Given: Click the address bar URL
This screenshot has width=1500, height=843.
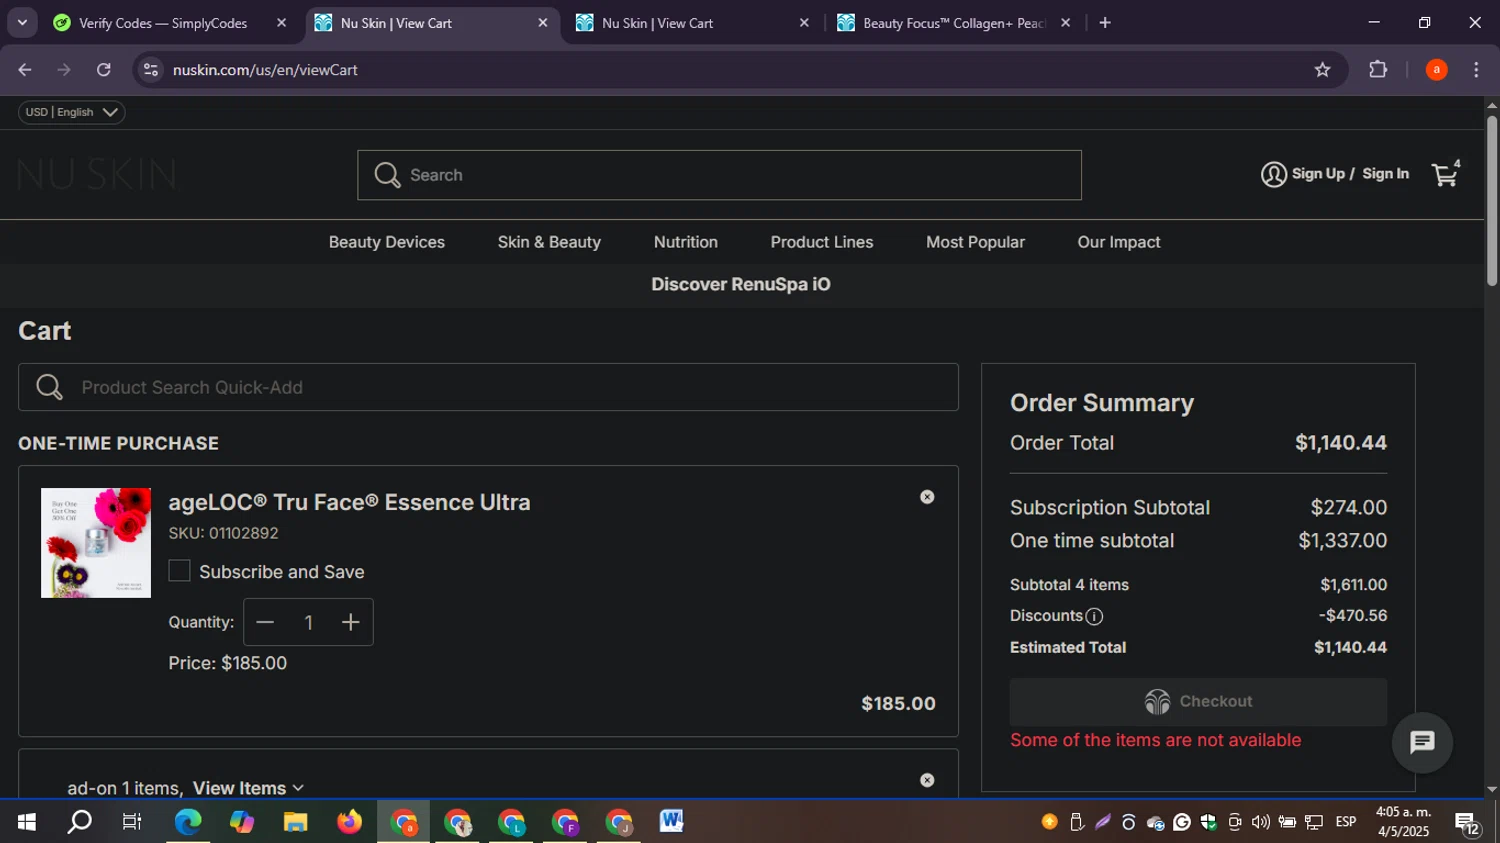Looking at the screenshot, I should click(x=265, y=70).
